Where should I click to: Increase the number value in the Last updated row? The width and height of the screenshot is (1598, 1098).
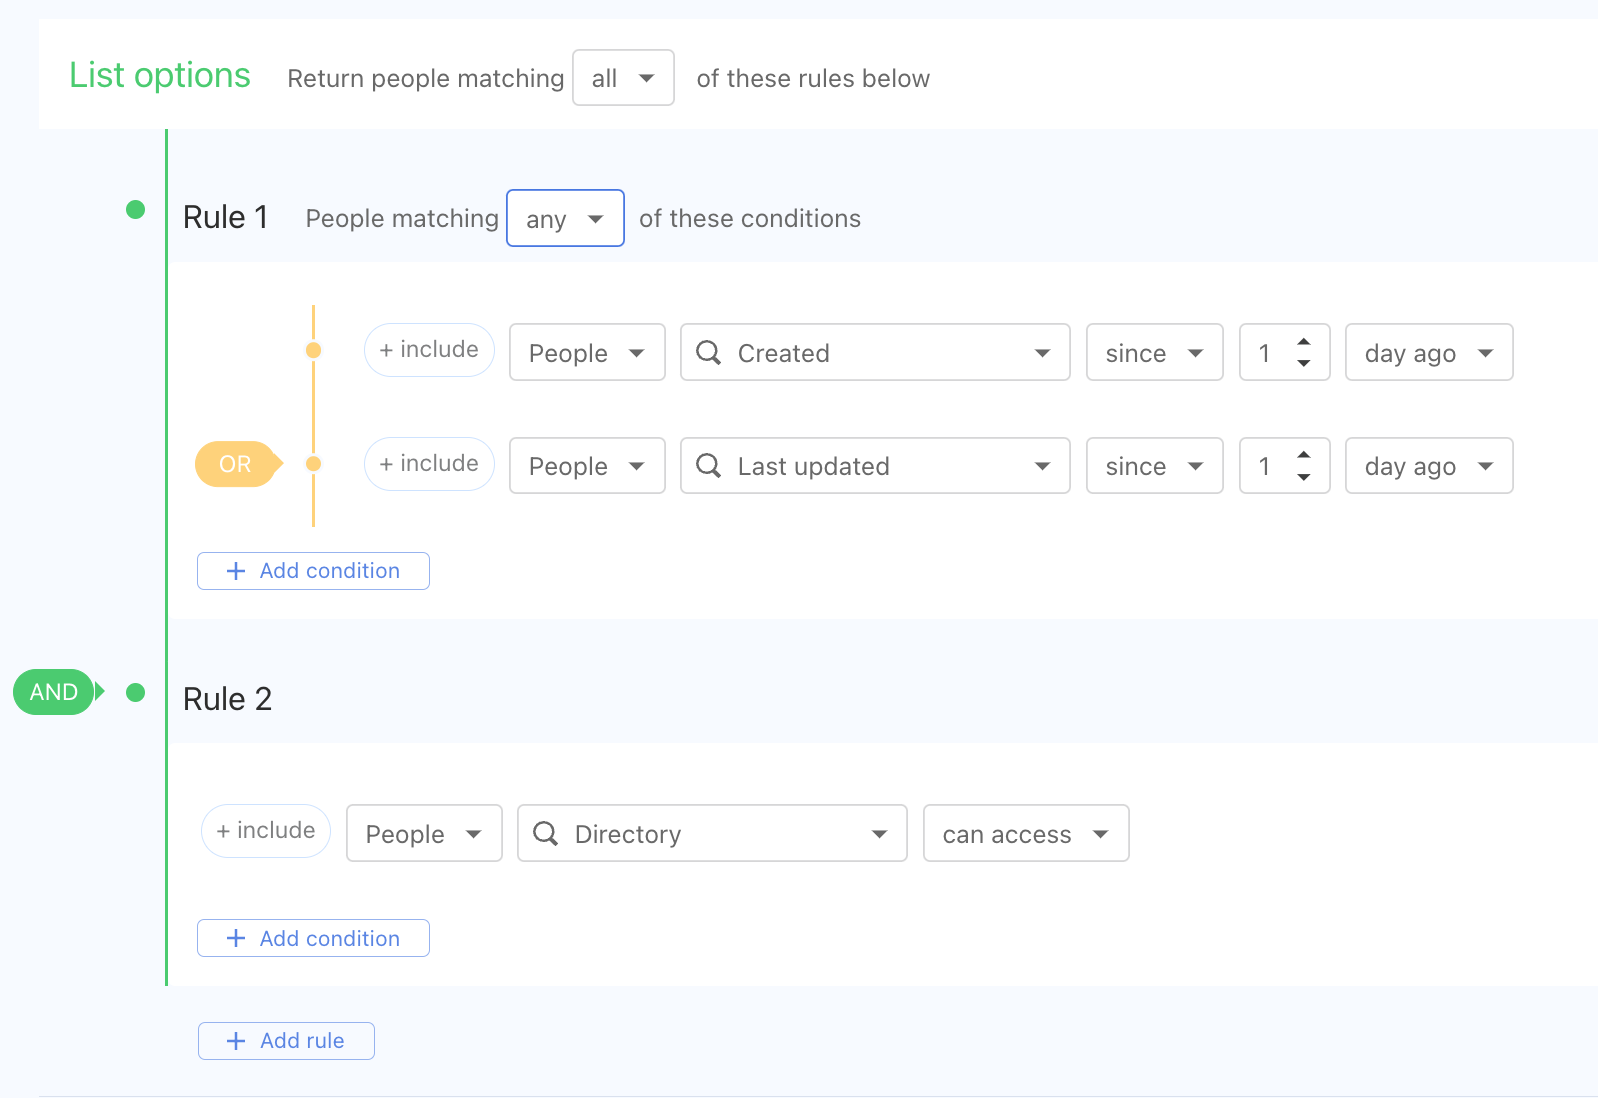coord(1304,455)
